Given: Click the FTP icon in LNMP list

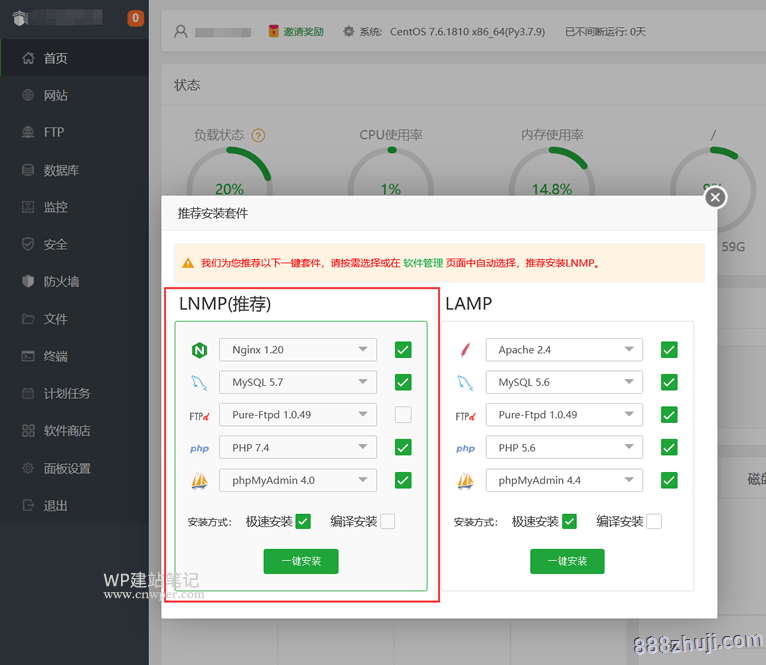Looking at the screenshot, I should (199, 416).
